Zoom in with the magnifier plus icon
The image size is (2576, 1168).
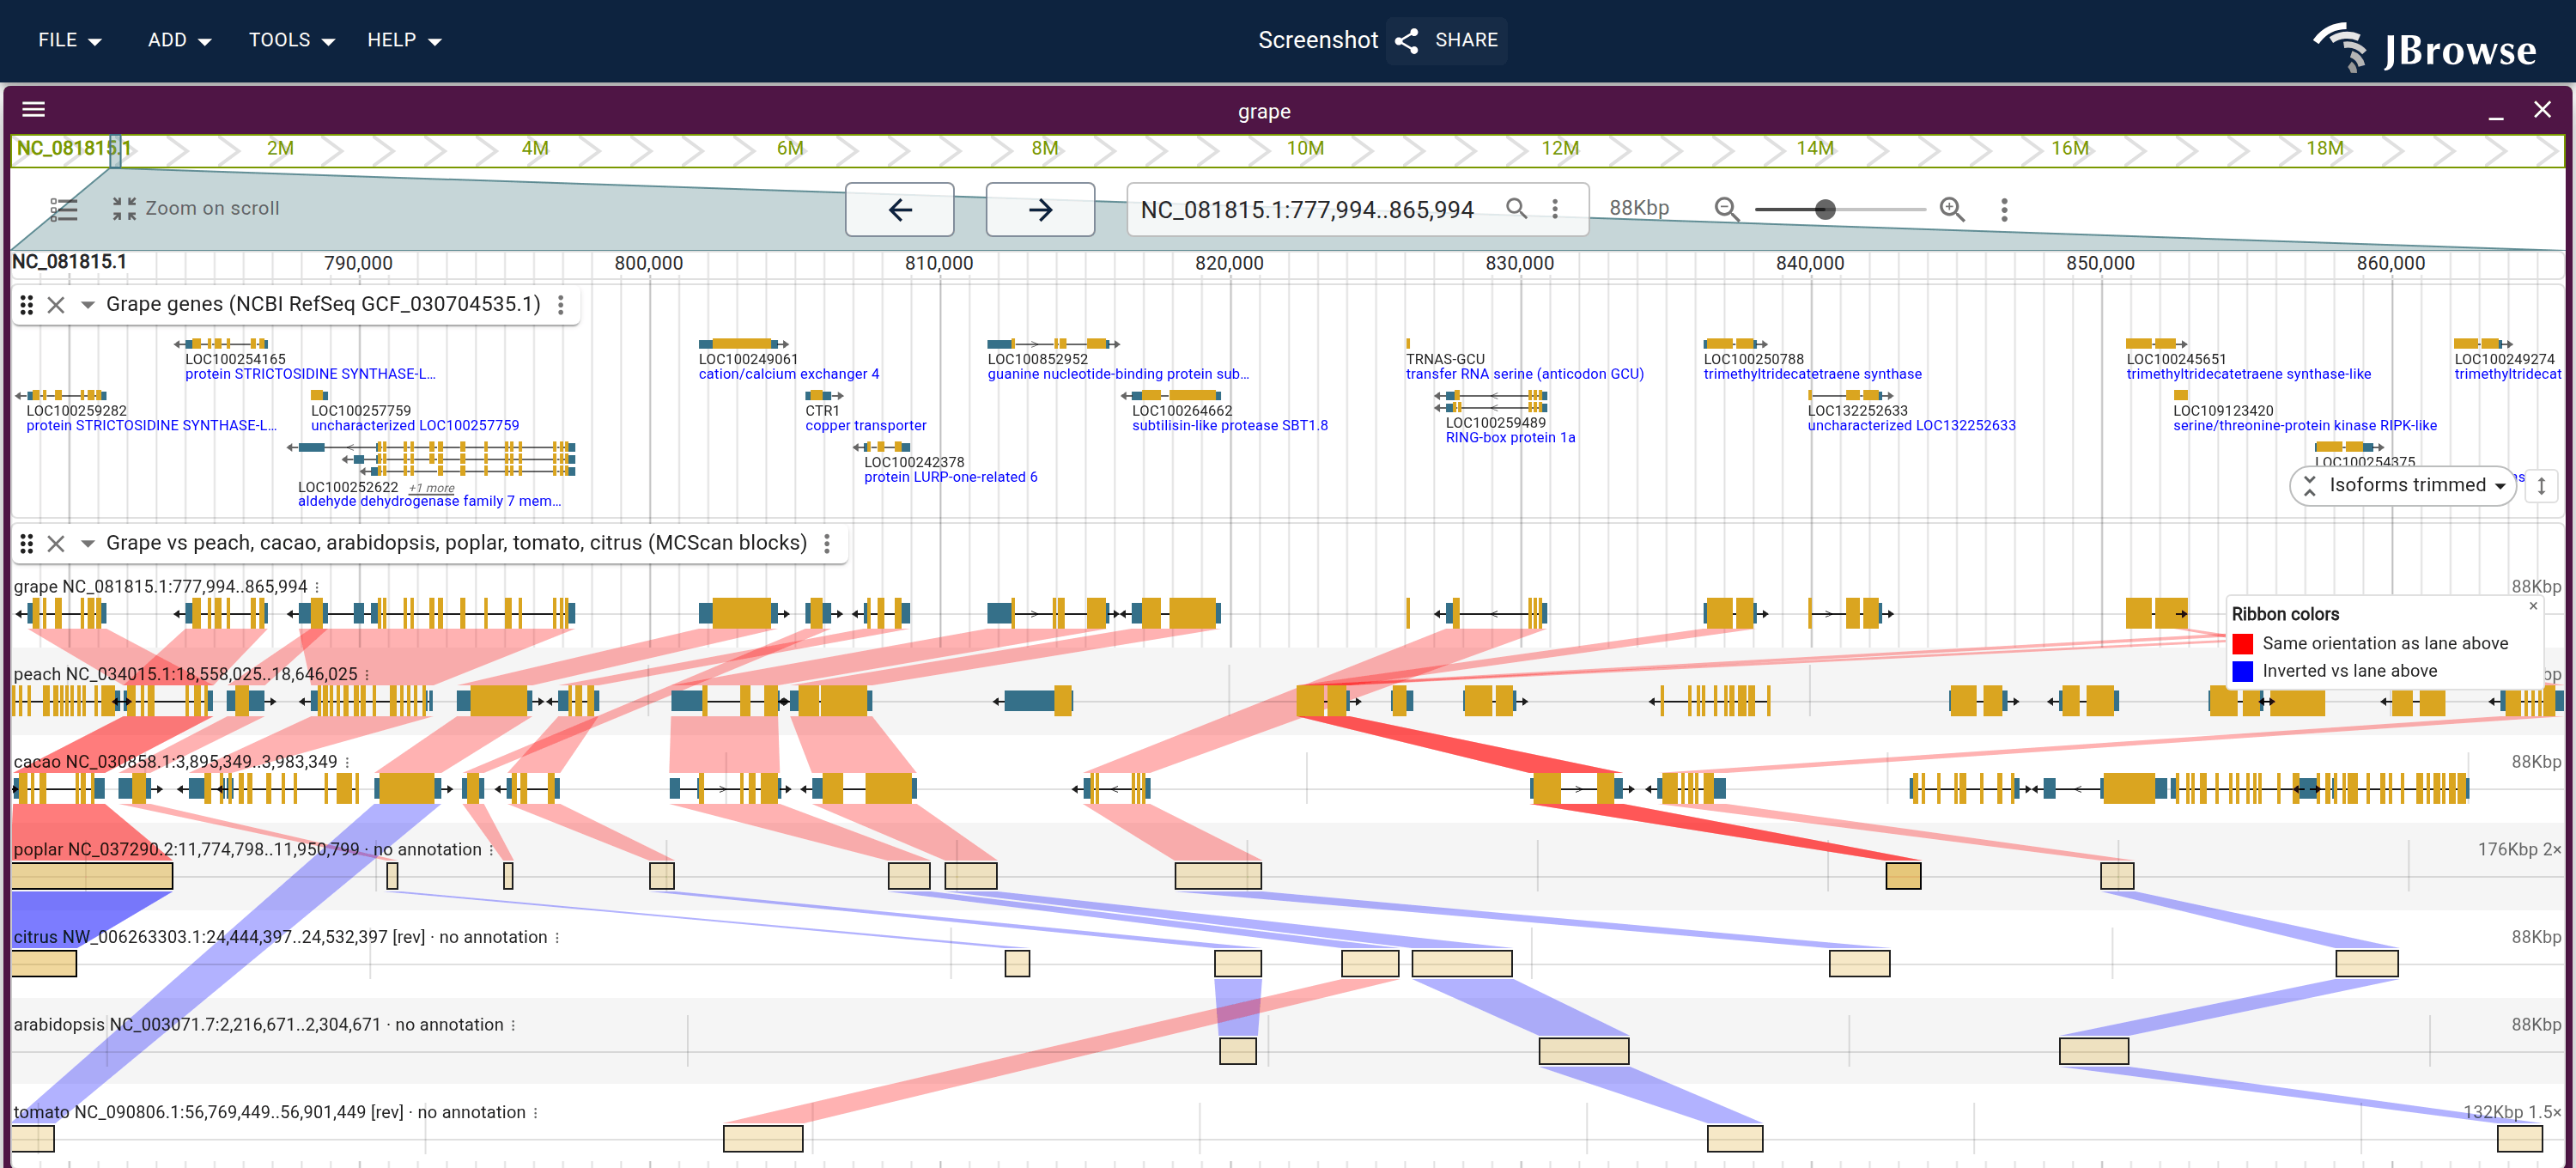[x=1951, y=208]
